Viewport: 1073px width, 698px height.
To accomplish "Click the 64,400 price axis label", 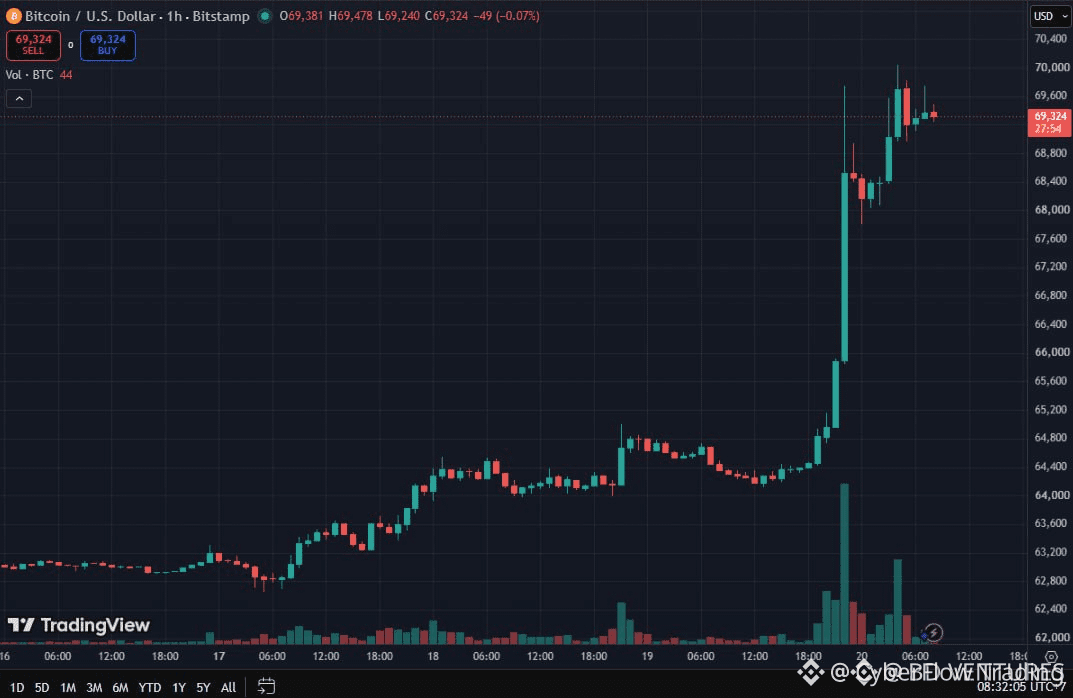I will click(1050, 466).
